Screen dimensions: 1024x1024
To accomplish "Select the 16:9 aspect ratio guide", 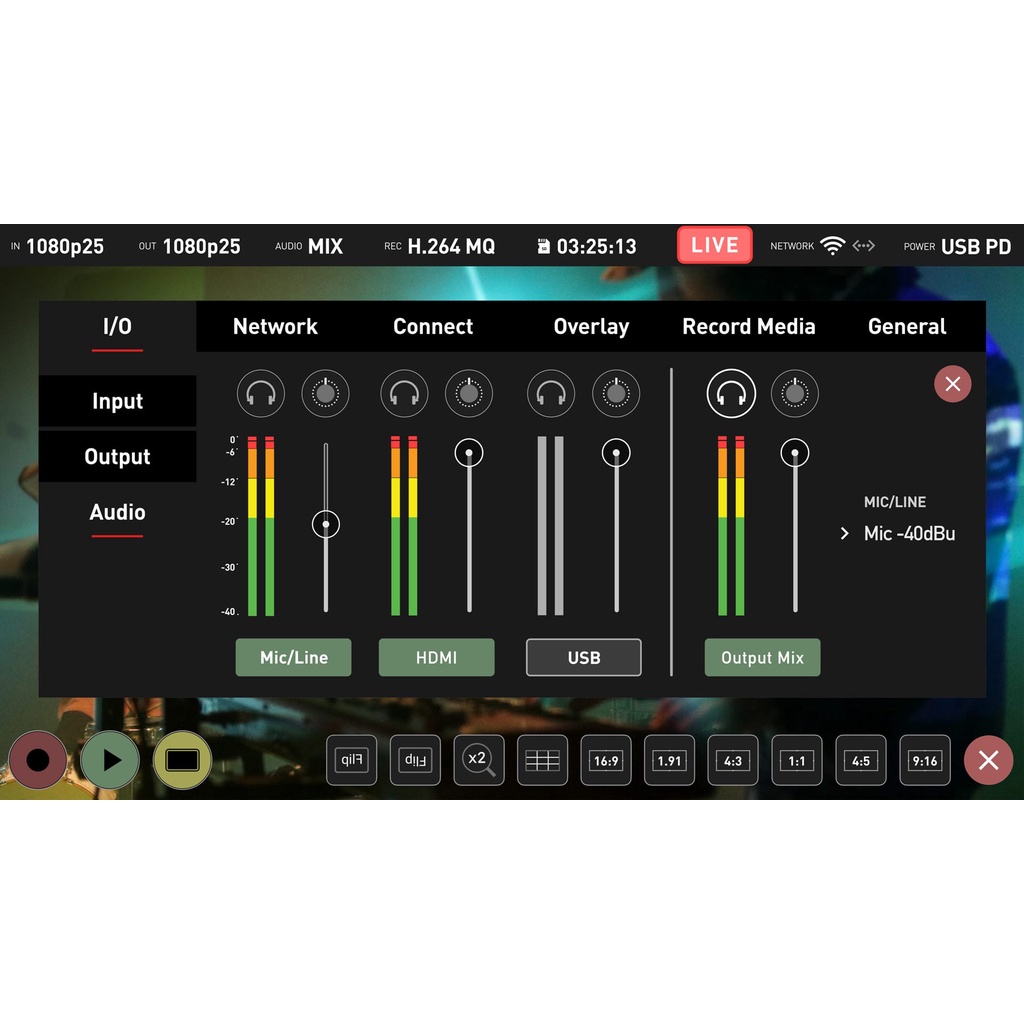I will (x=606, y=760).
